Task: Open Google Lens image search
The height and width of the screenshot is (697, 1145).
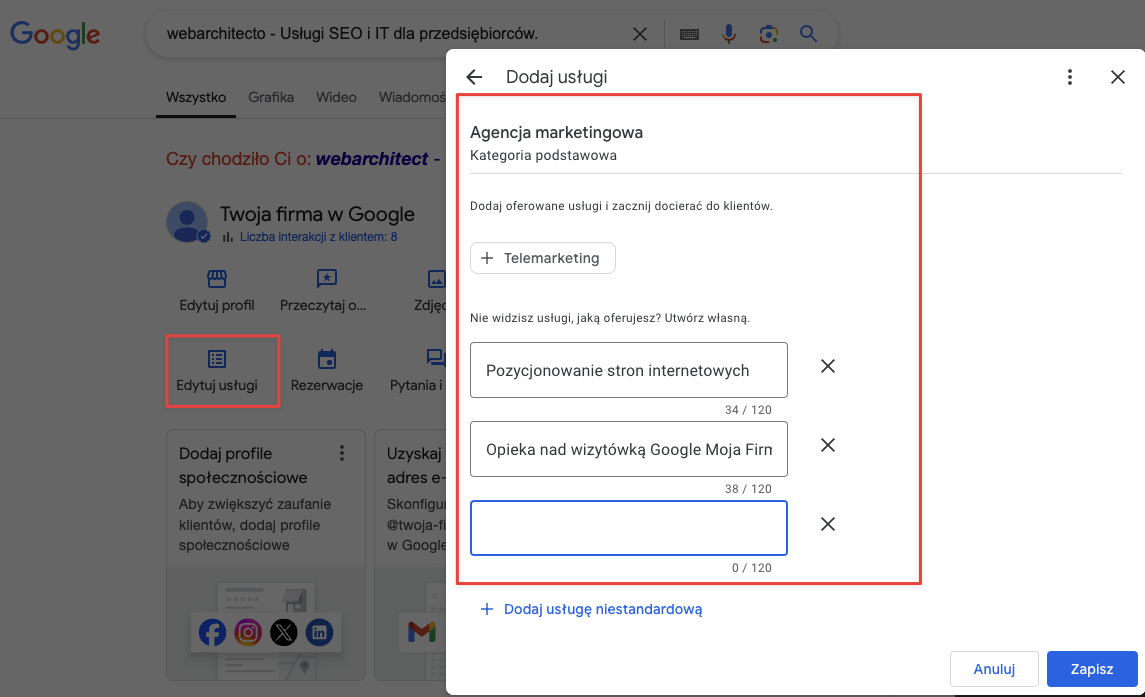Action: [x=768, y=34]
